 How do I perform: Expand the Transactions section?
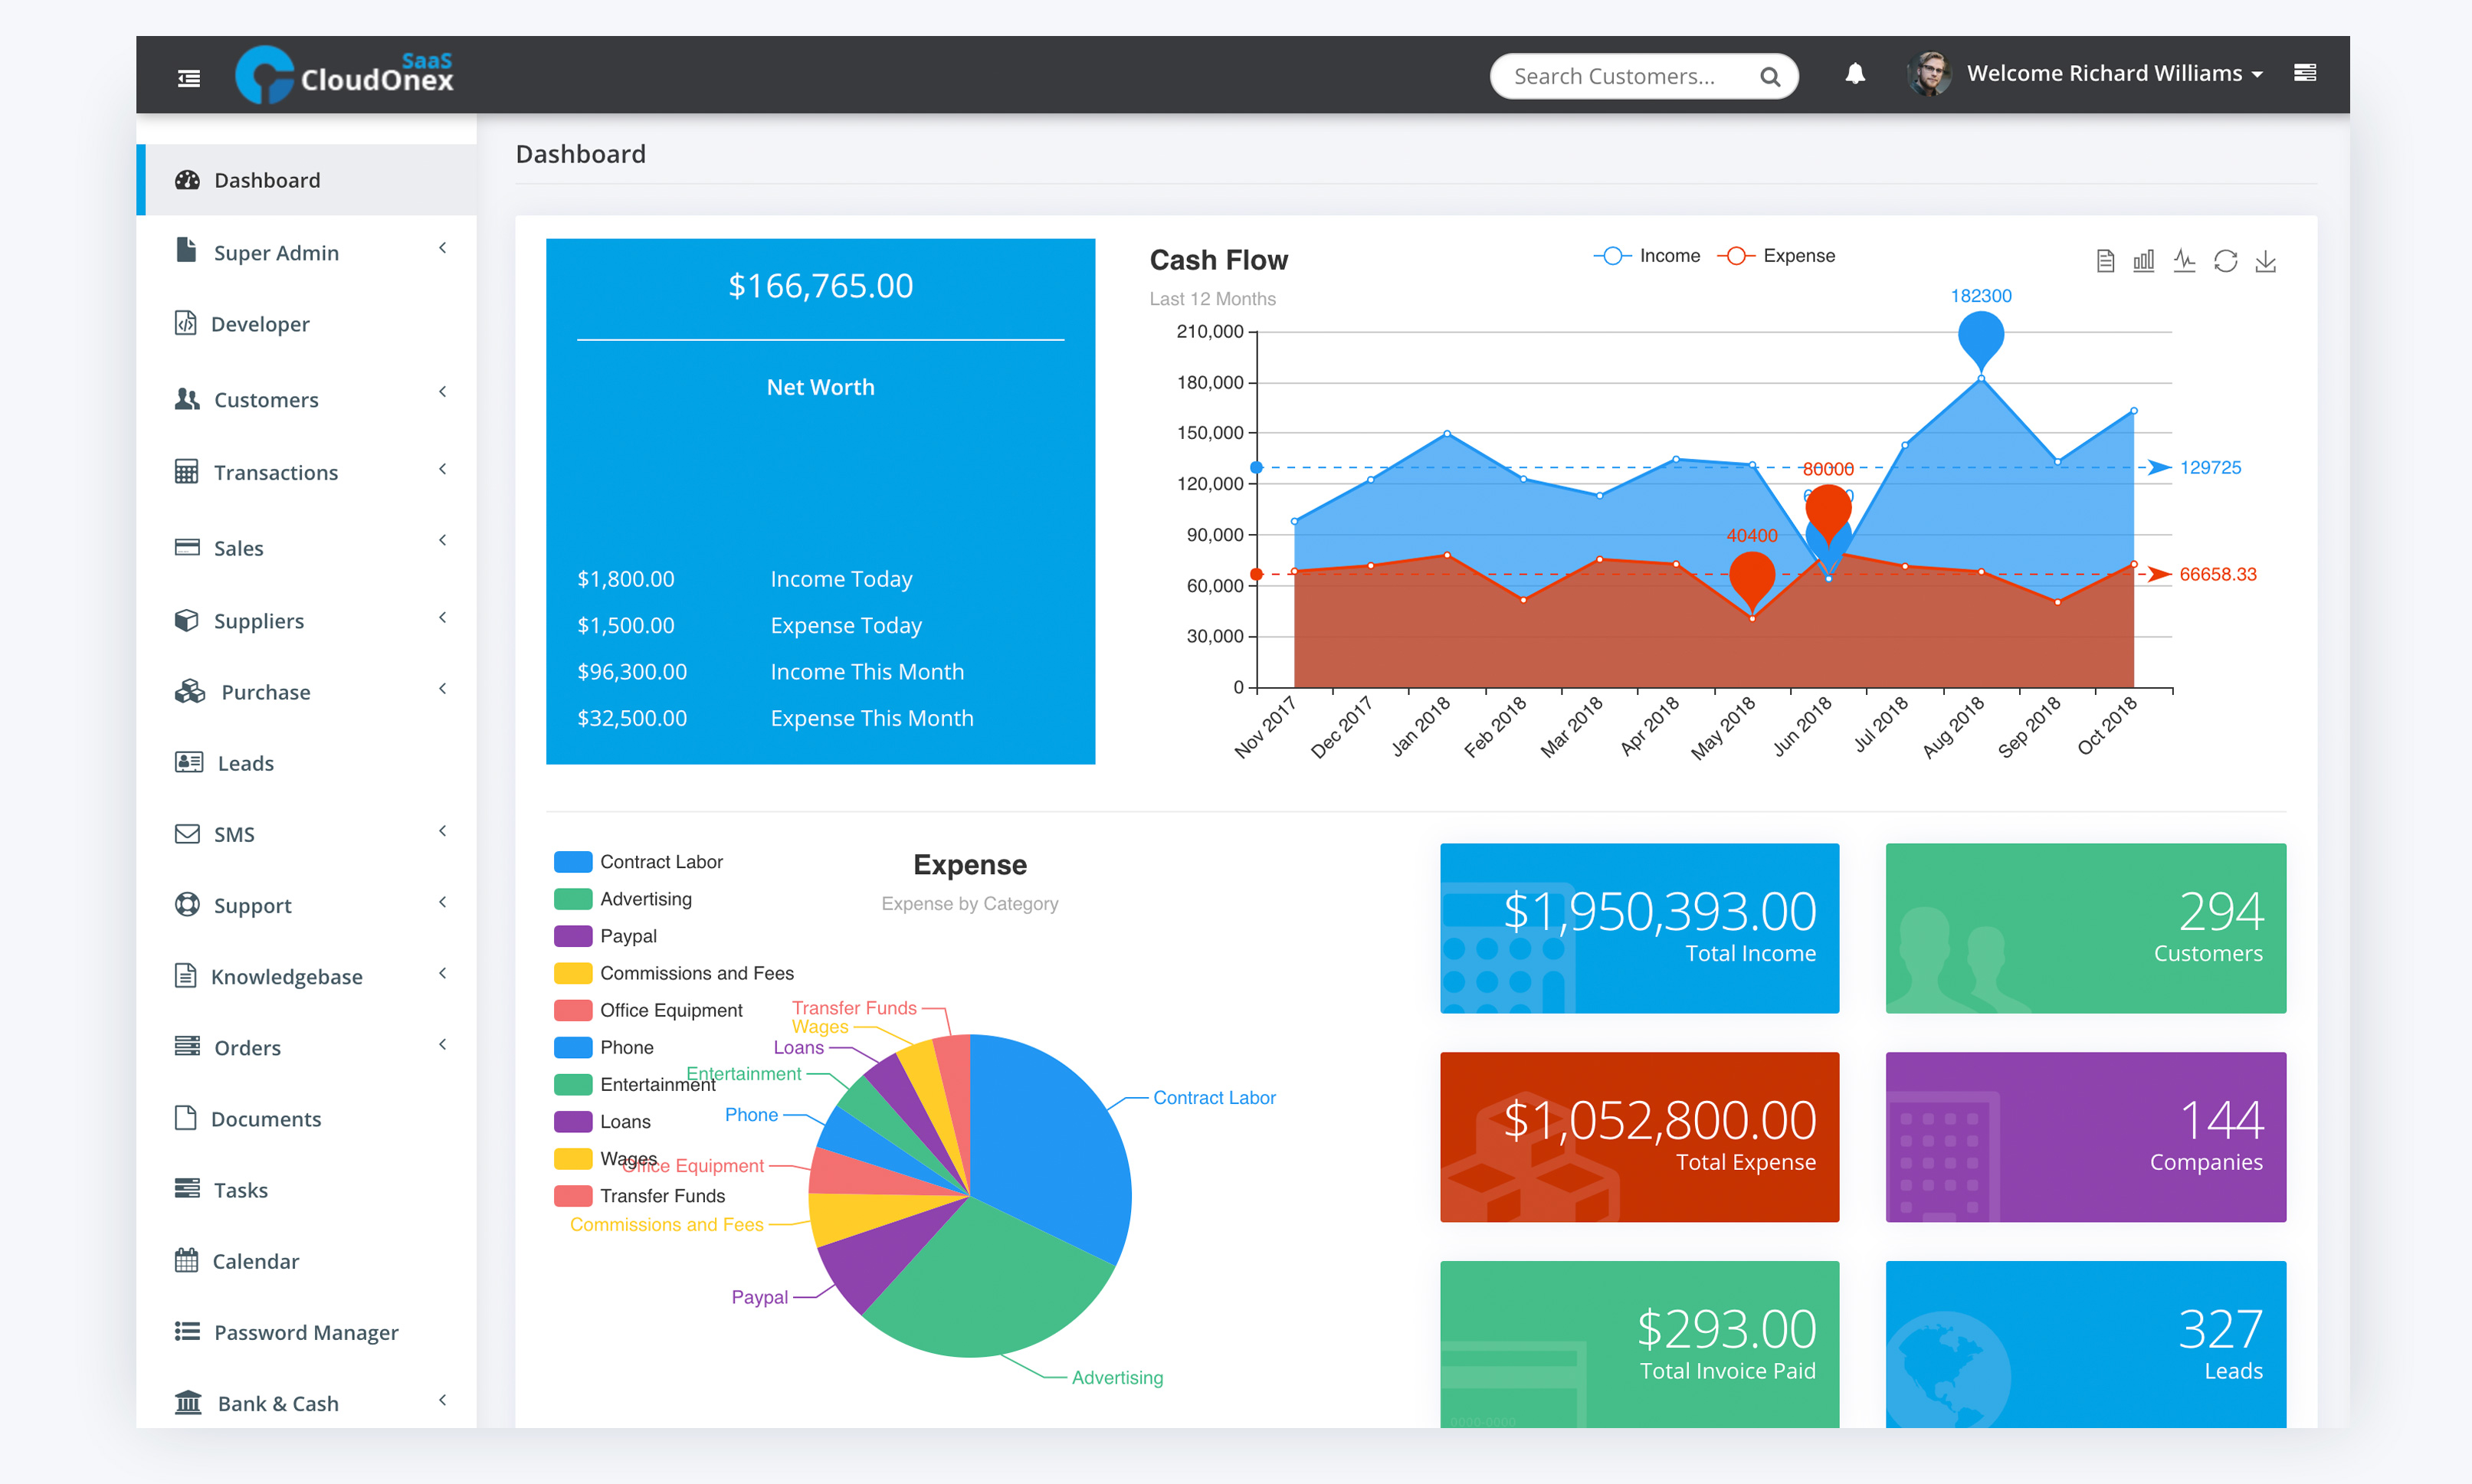coord(275,472)
